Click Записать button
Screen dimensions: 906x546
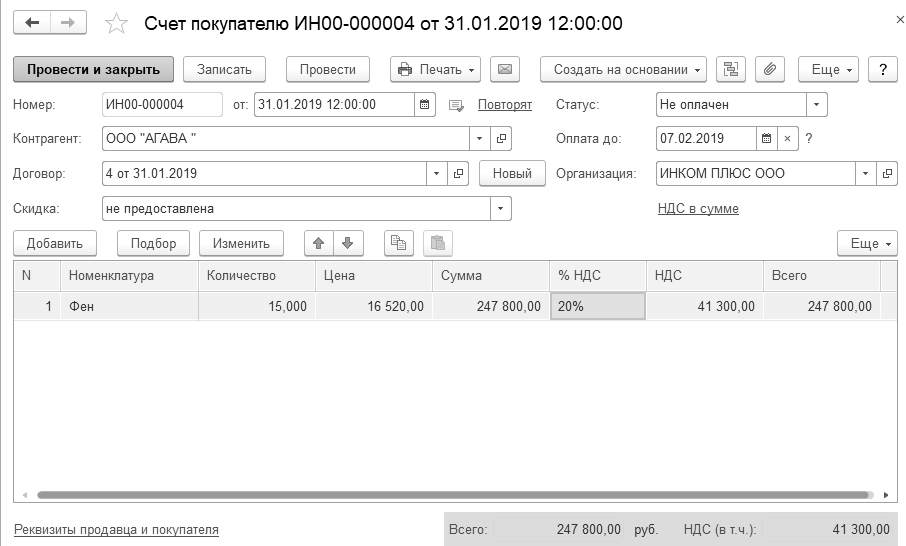pyautogui.click(x=224, y=69)
